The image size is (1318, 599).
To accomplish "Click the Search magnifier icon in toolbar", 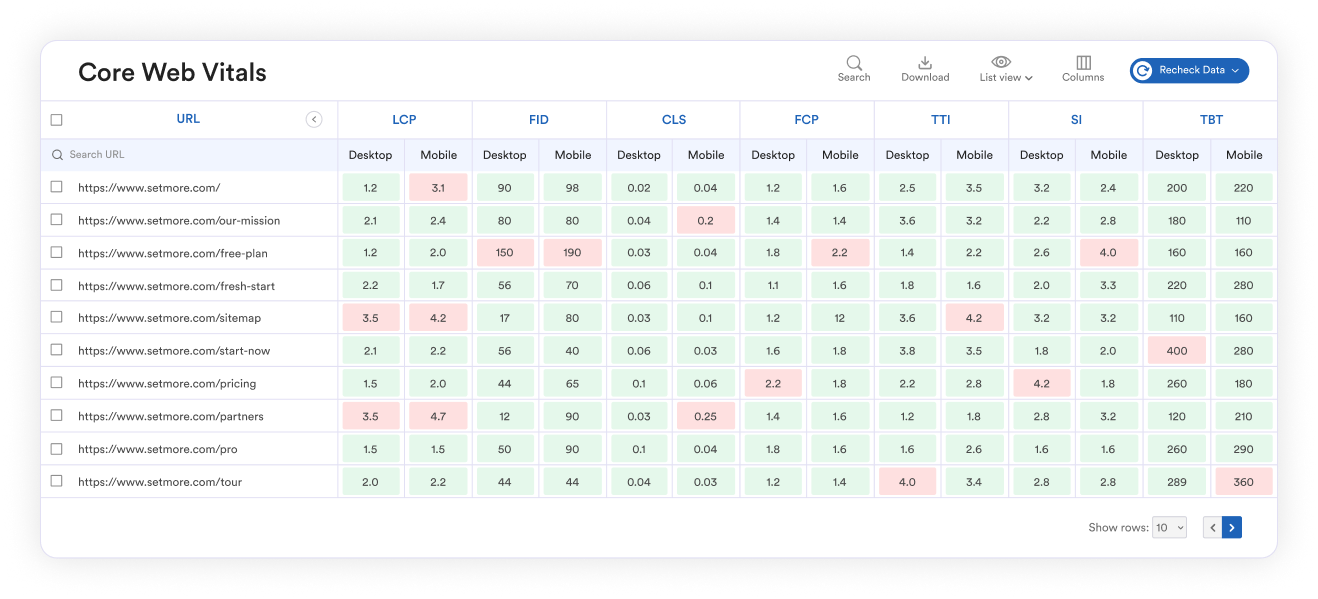I will point(854,62).
